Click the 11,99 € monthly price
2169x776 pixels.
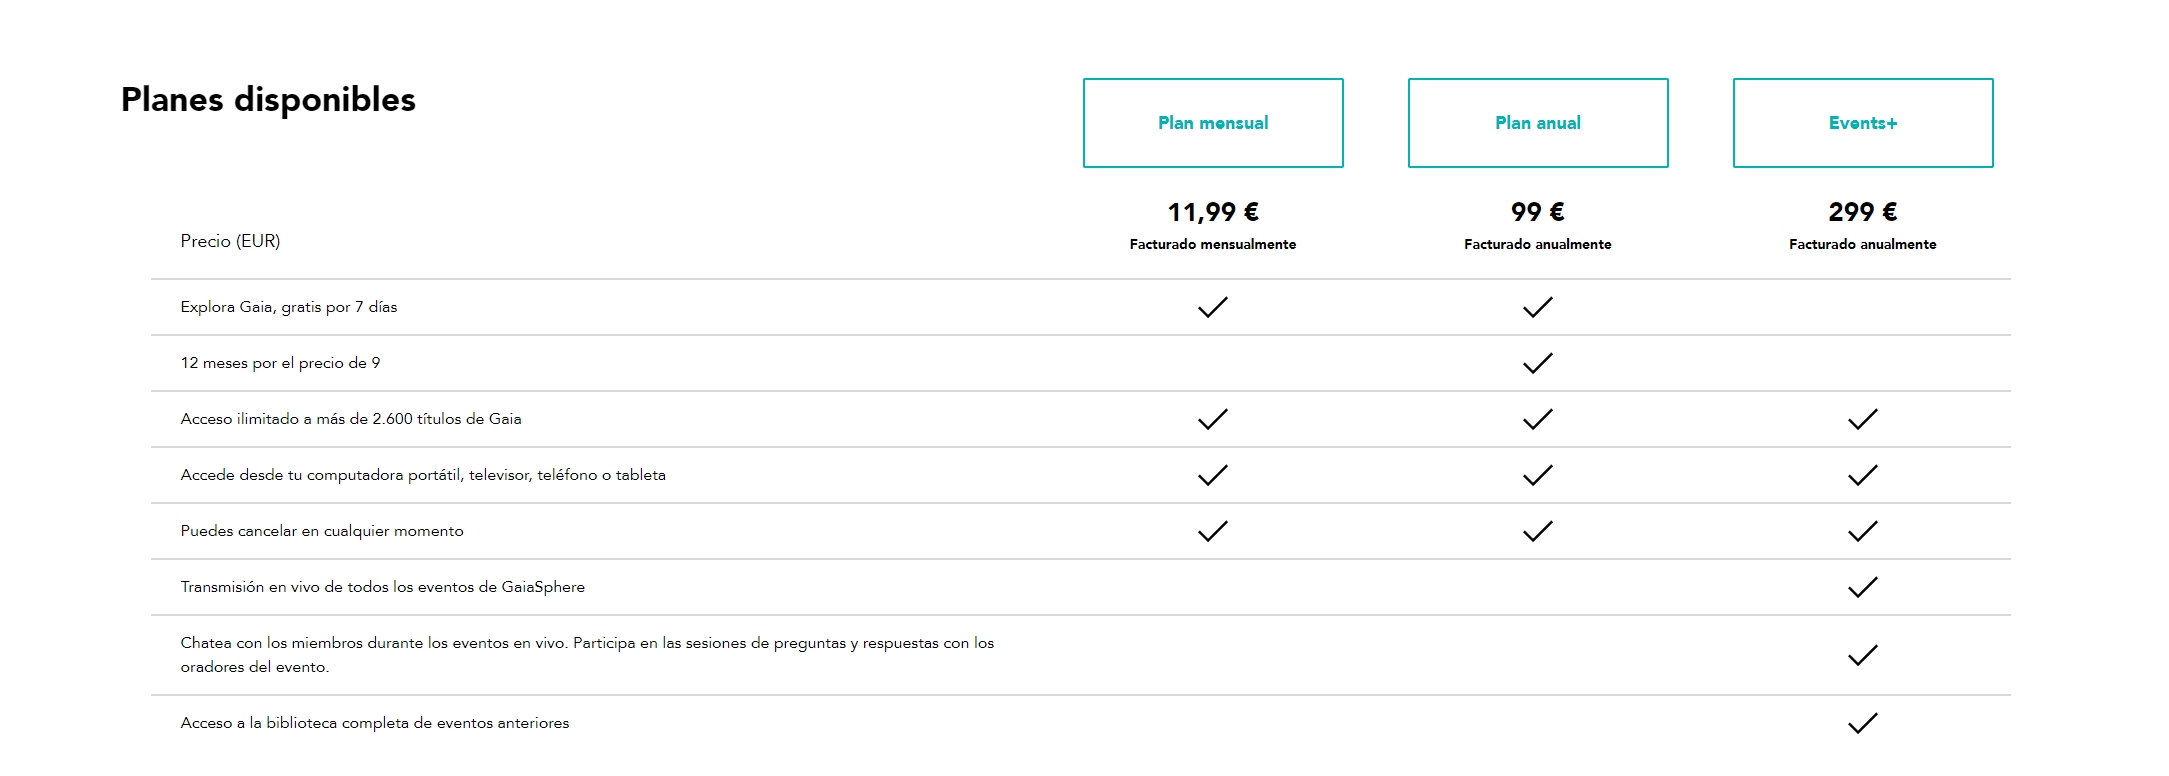1213,212
